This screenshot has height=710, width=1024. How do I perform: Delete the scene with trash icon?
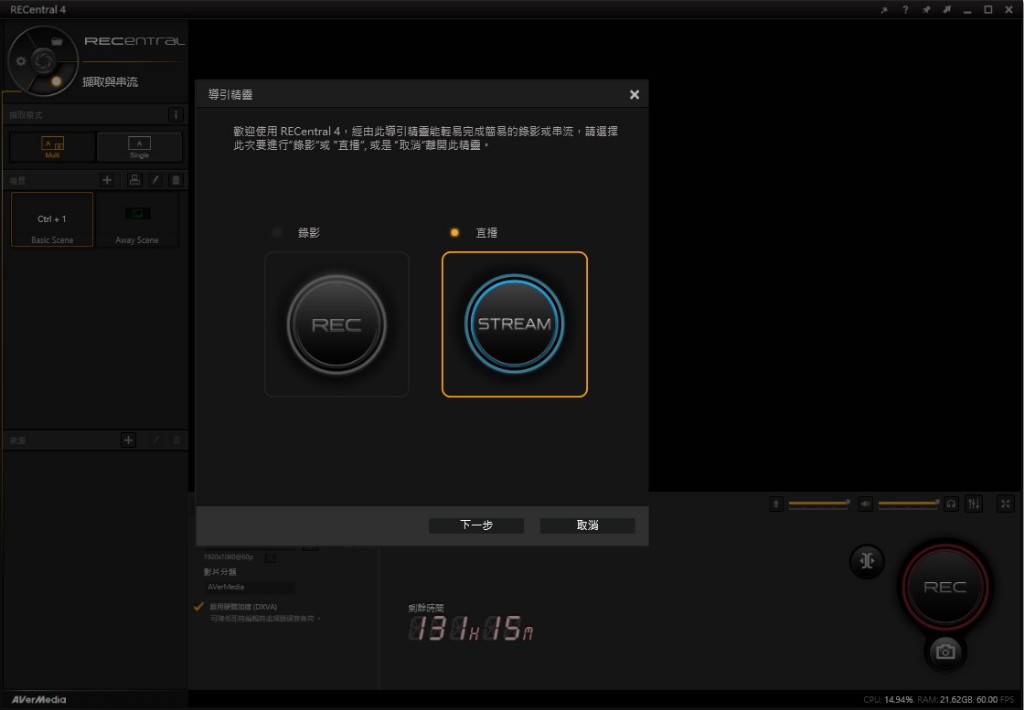(x=176, y=180)
